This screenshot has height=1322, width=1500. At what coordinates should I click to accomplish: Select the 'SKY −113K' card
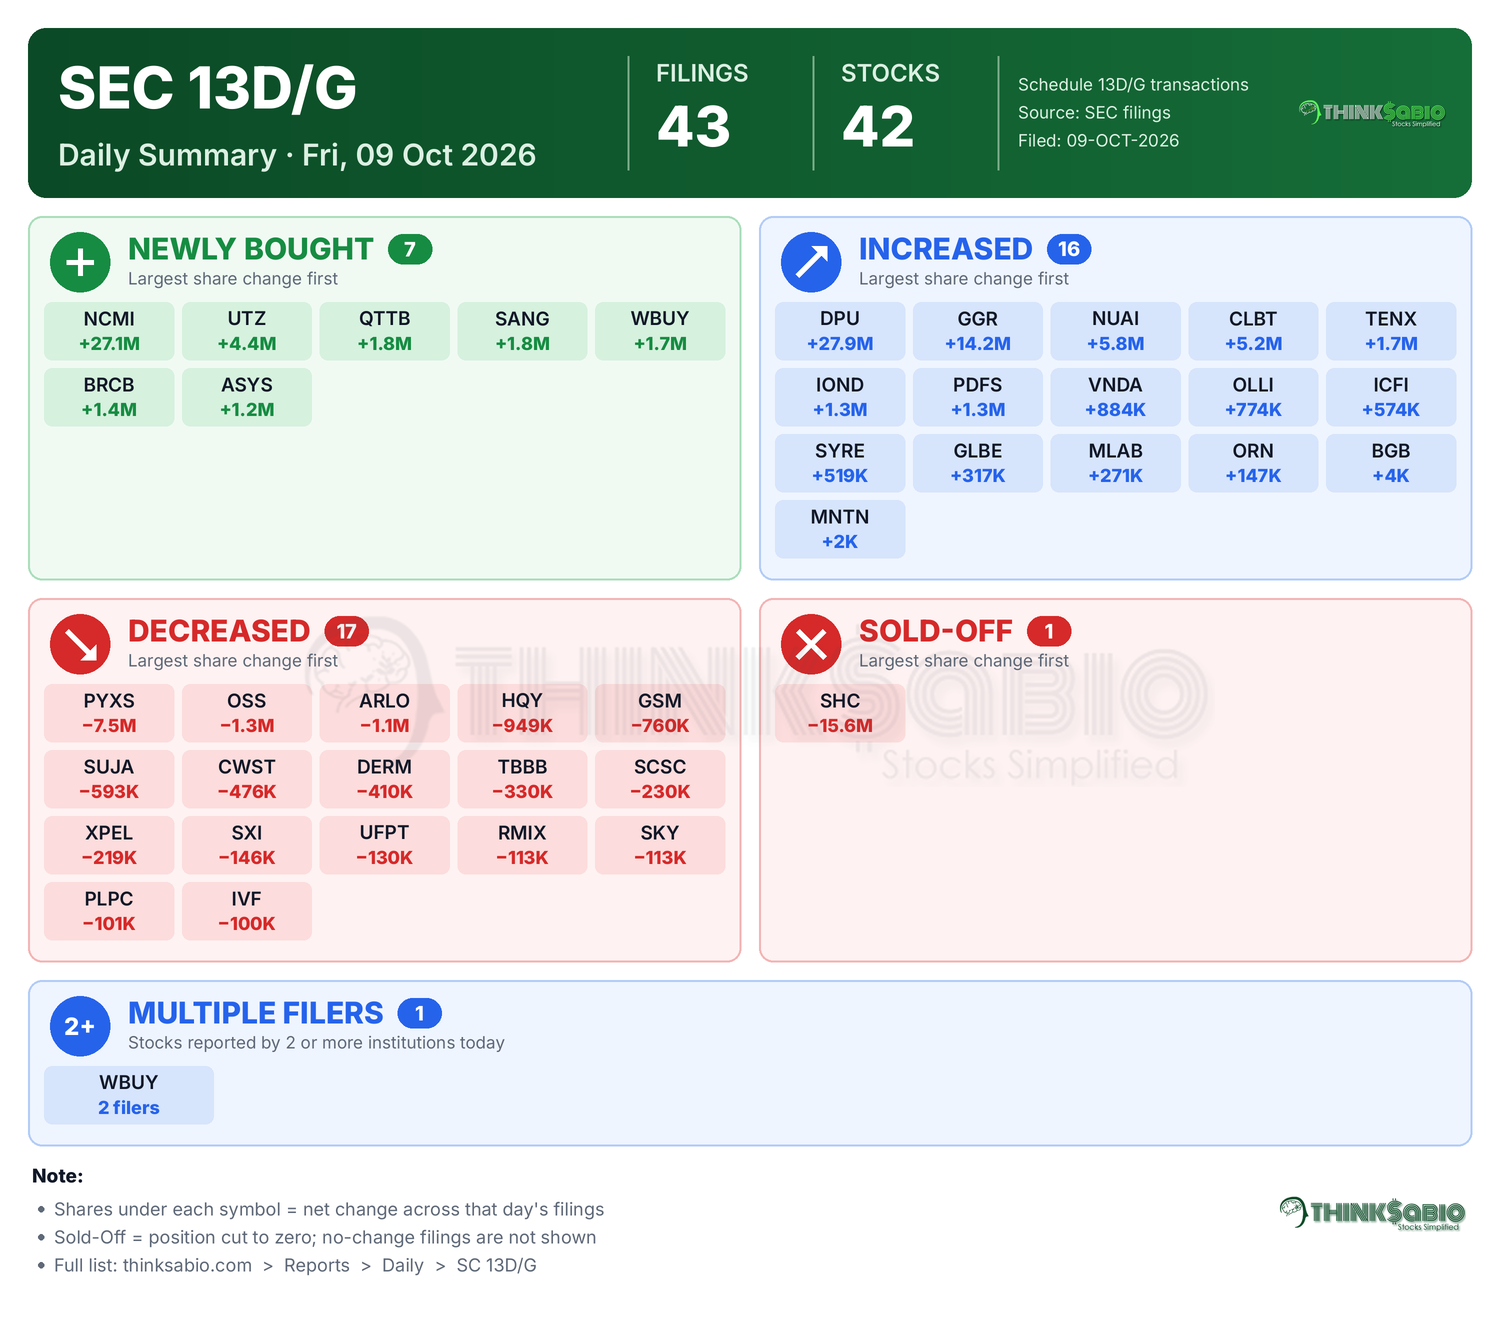(660, 845)
